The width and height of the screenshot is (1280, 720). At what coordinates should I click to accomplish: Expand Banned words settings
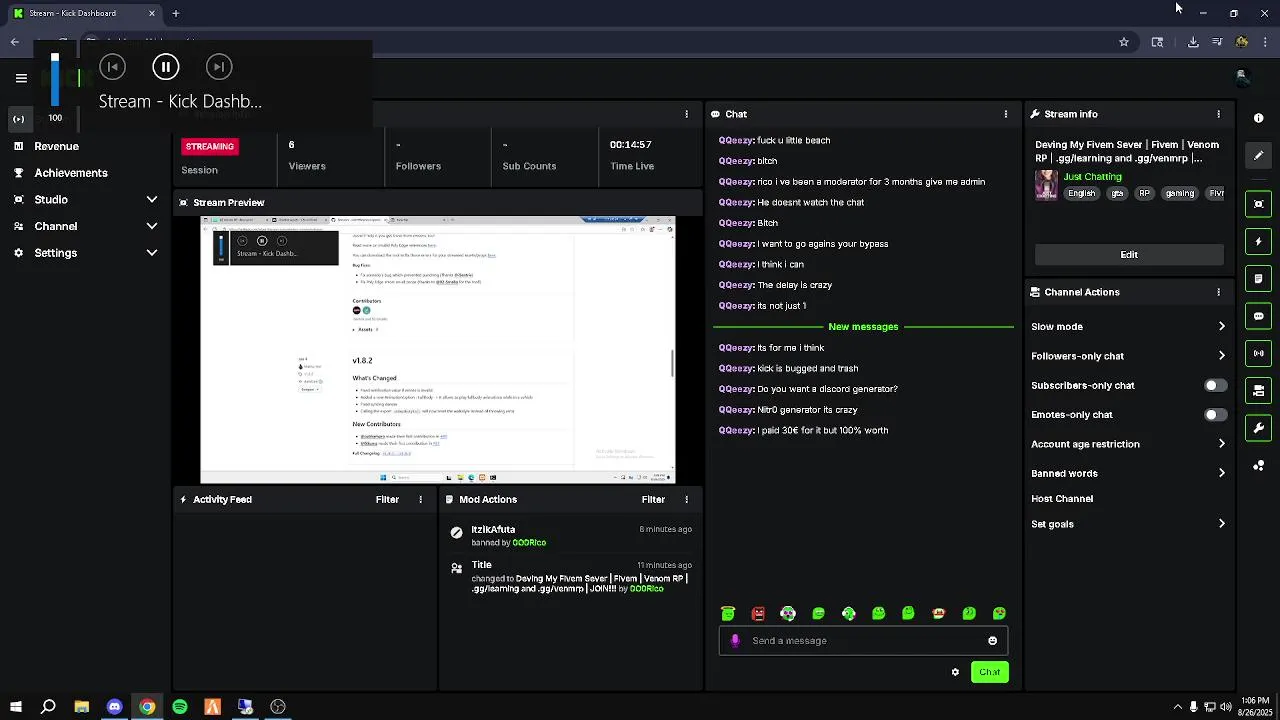click(1221, 473)
